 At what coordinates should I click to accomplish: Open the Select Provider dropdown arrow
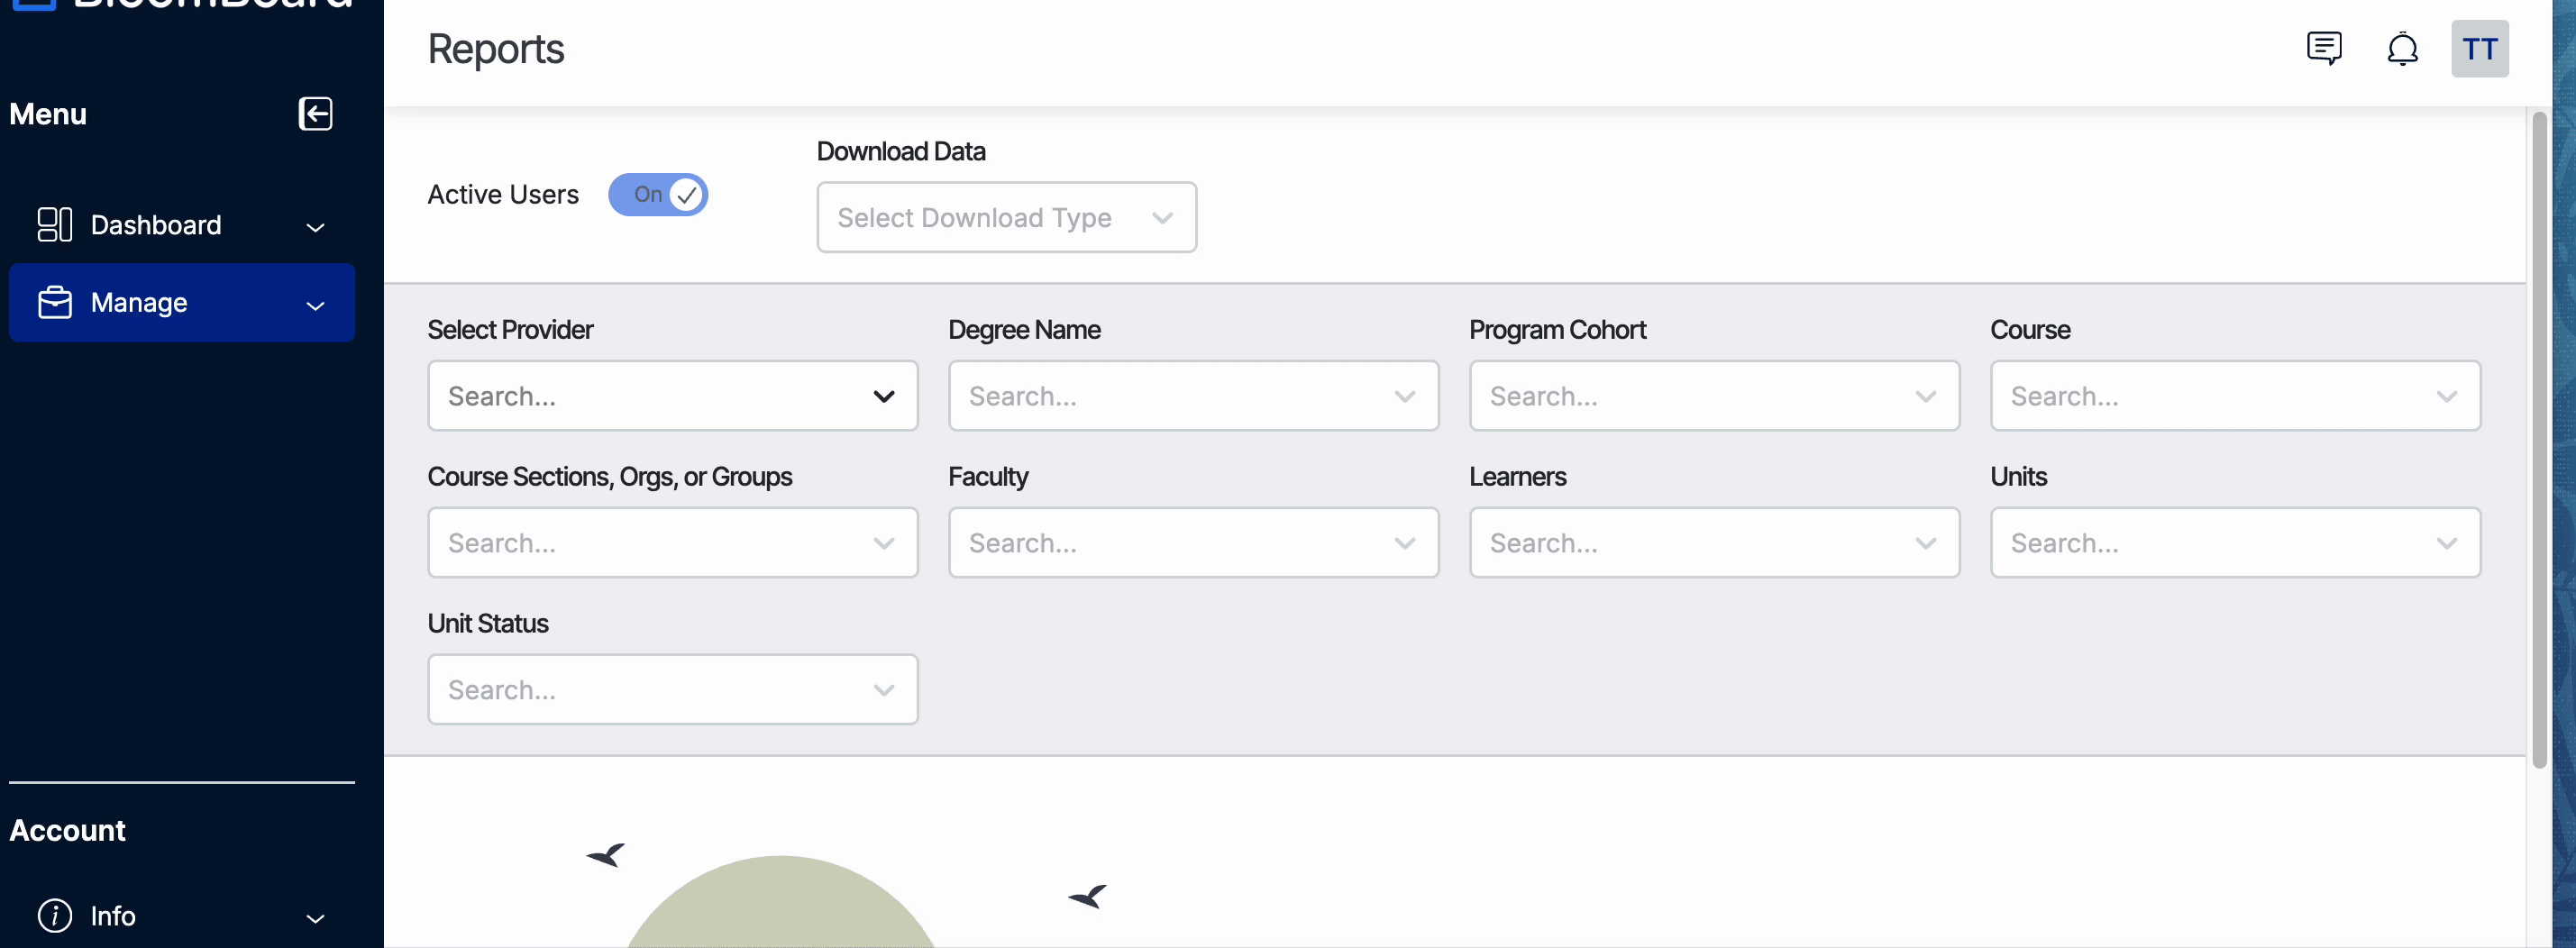[x=883, y=396]
